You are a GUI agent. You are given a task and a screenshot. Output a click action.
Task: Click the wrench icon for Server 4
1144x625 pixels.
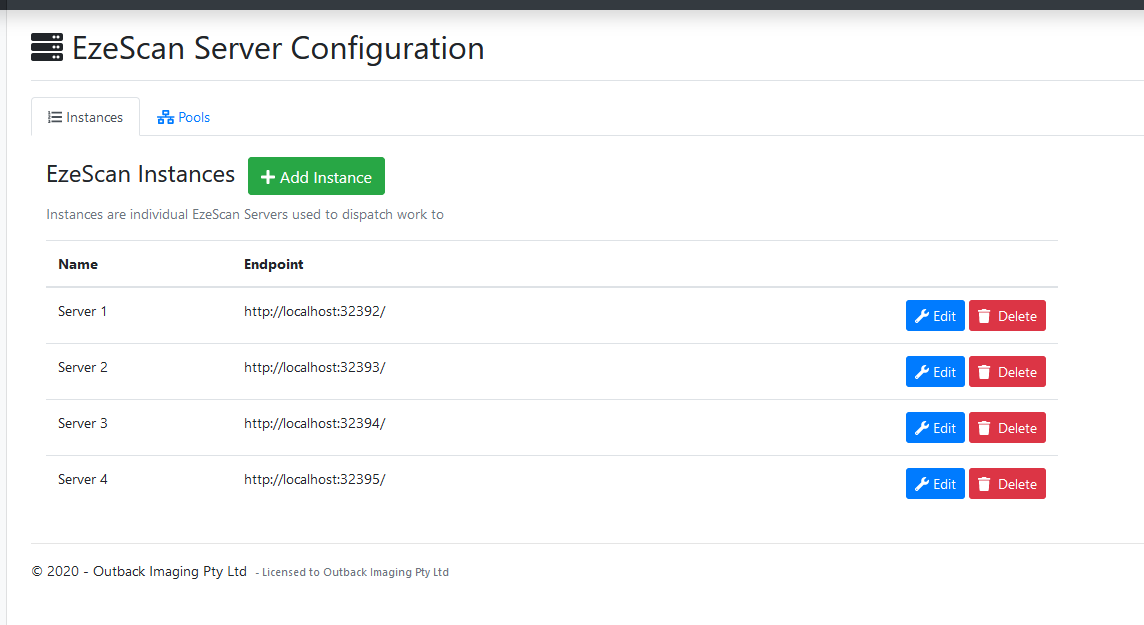[922, 484]
